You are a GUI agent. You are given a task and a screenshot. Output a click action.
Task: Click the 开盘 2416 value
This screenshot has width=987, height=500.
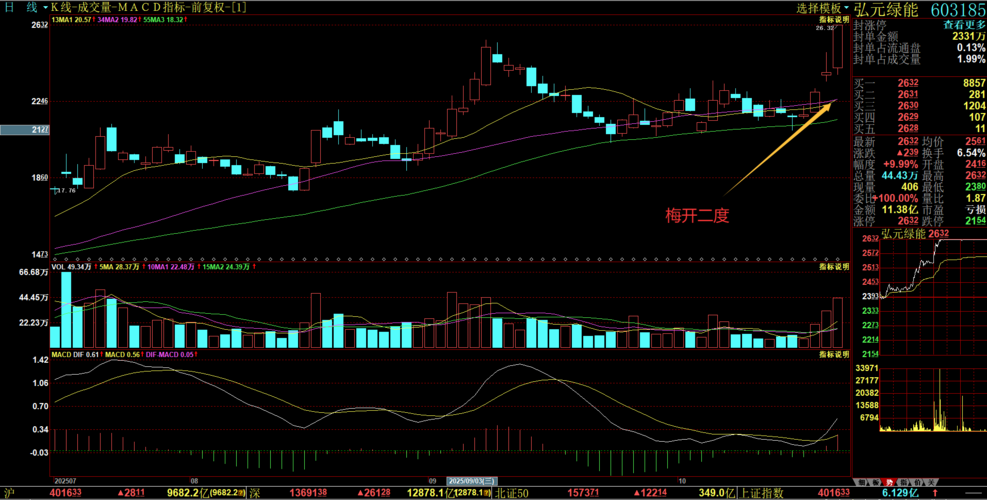(976, 164)
